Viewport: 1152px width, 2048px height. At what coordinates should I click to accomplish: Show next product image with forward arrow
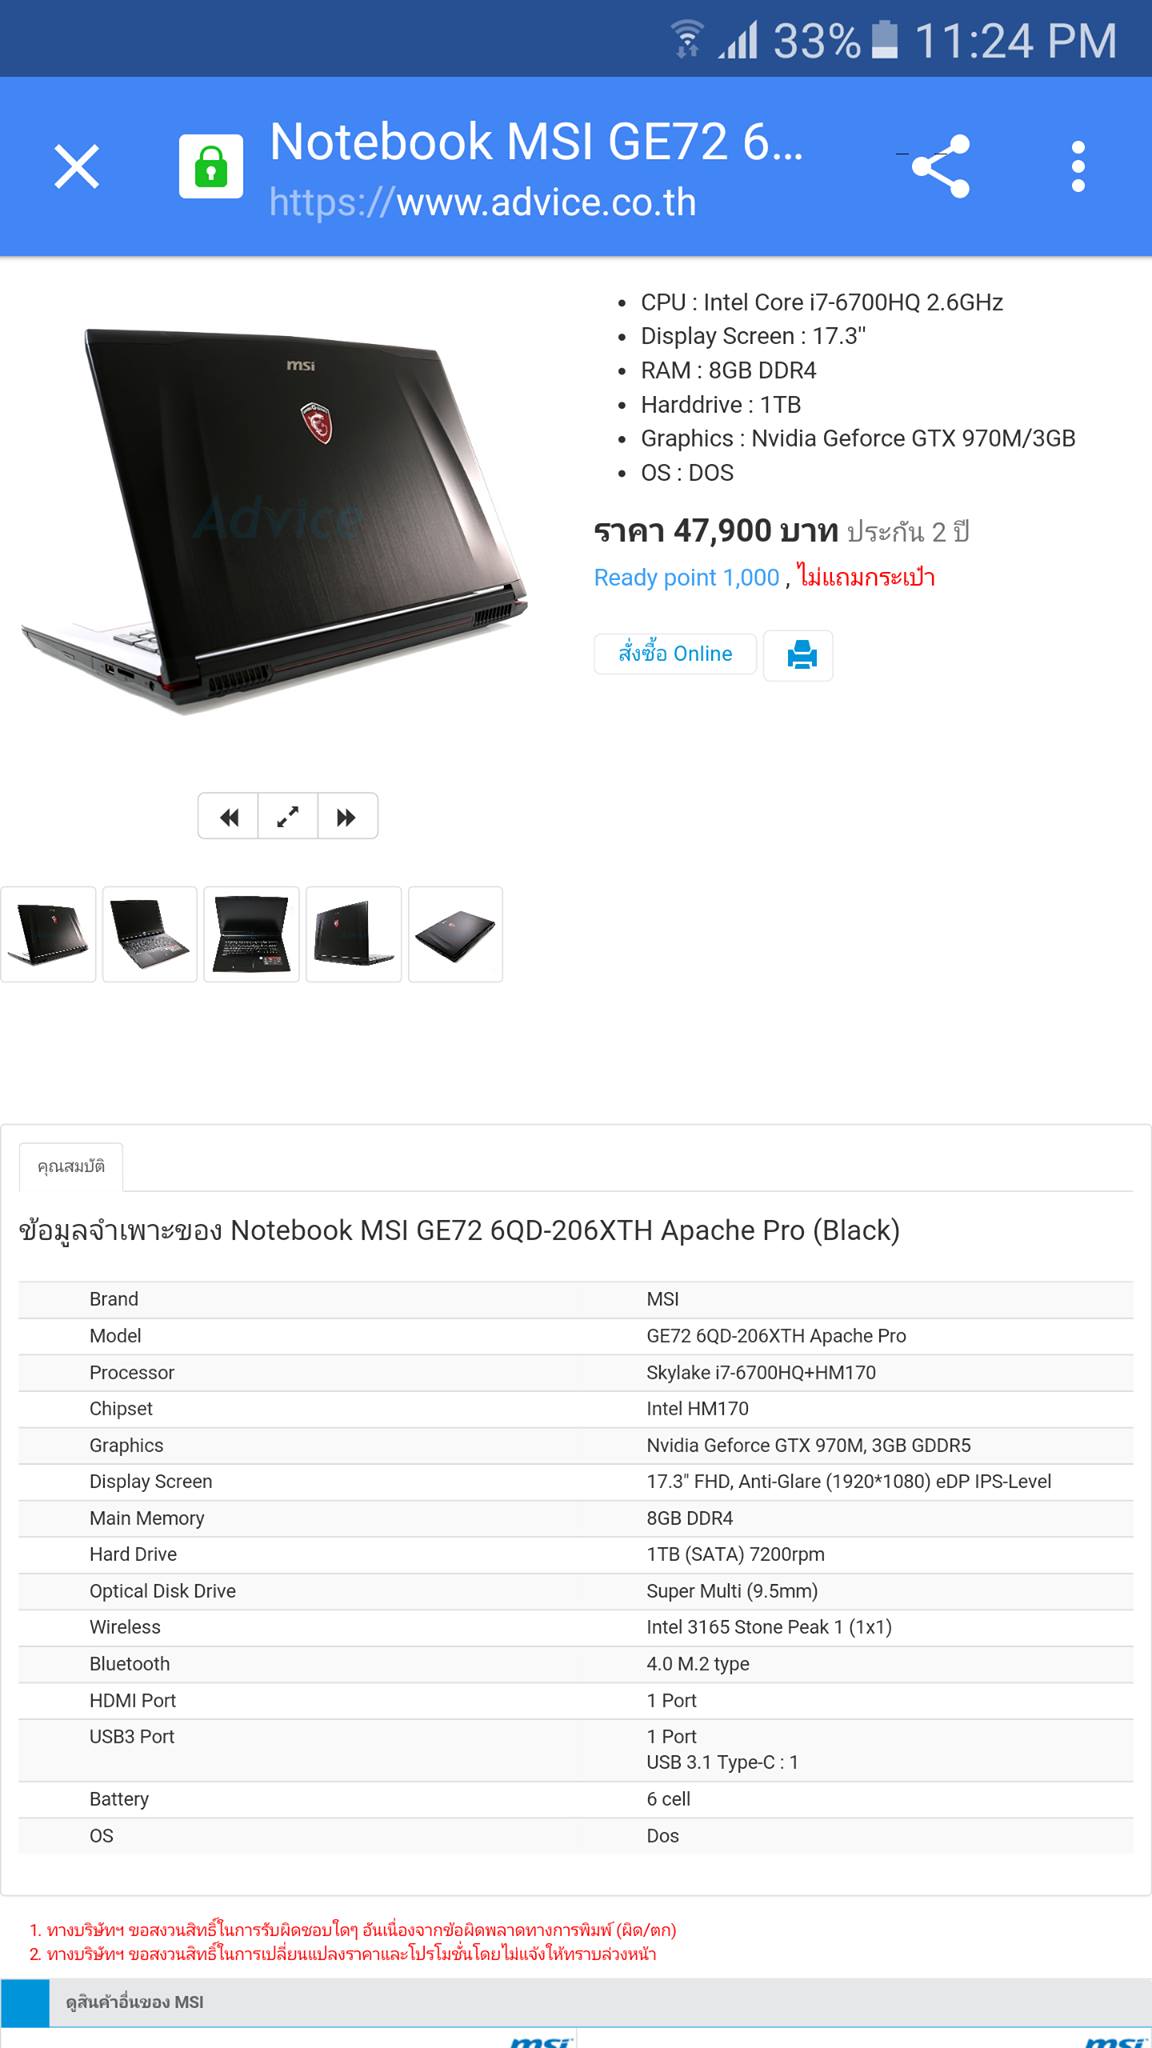tap(347, 816)
